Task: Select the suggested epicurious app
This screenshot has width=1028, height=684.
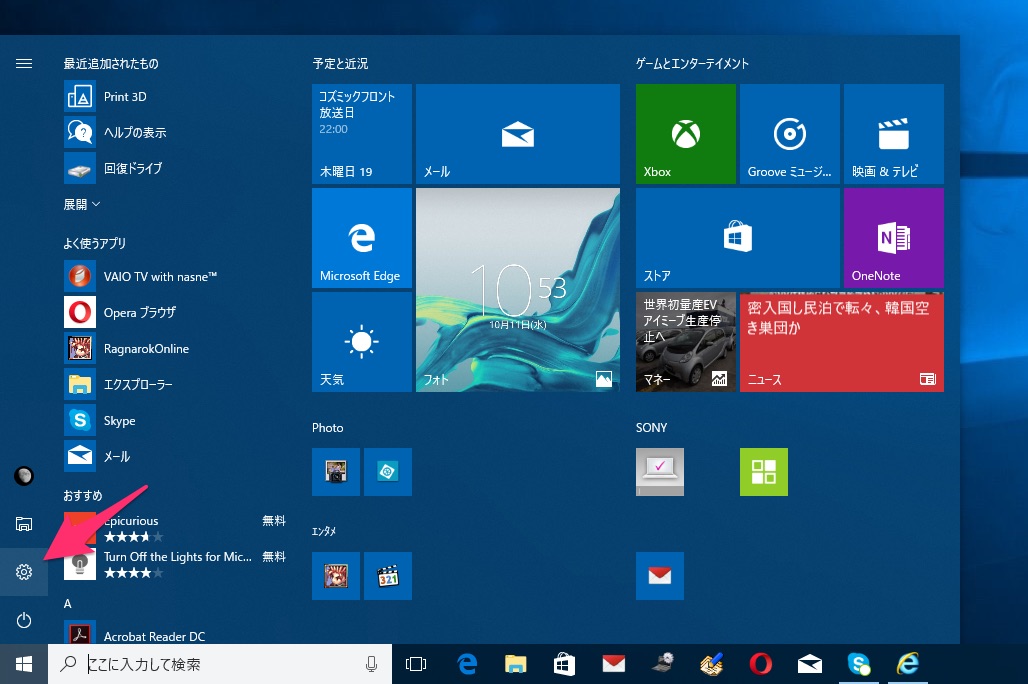Action: coord(174,528)
